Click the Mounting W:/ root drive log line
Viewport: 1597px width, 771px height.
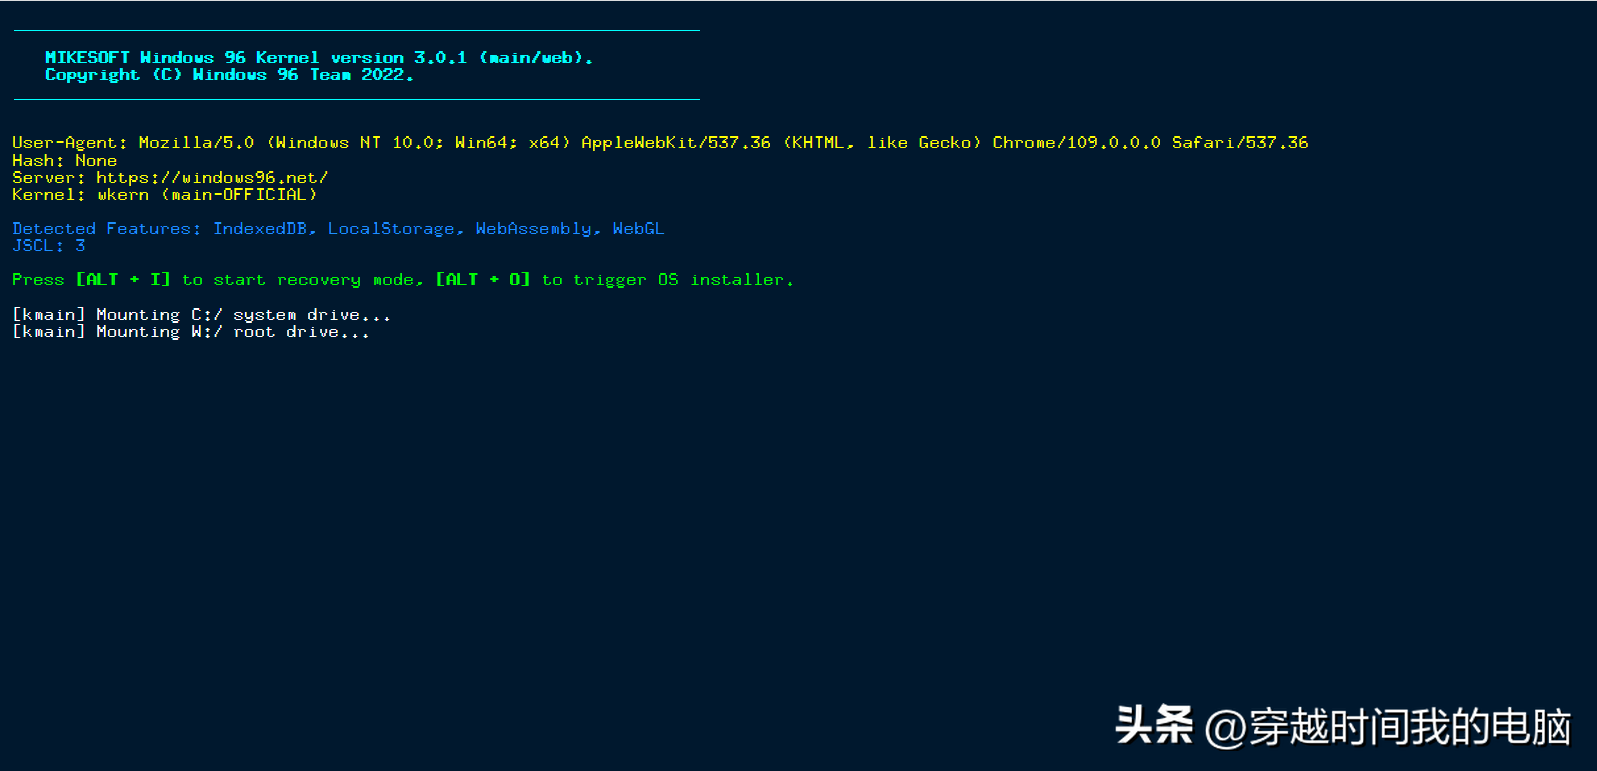191,332
